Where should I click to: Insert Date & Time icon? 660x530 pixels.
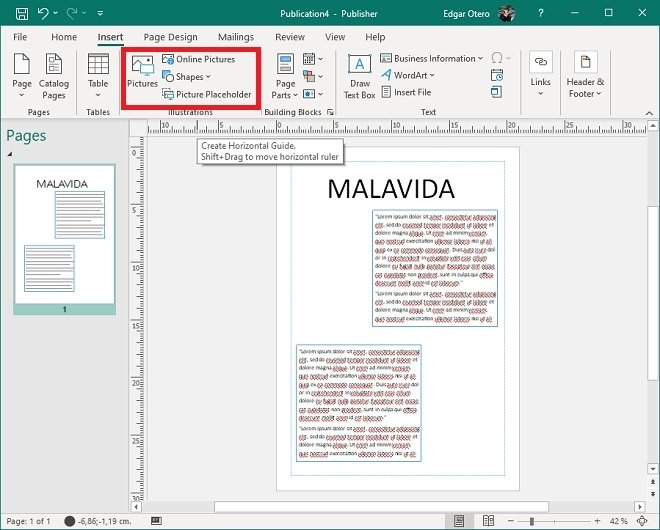pos(497,75)
